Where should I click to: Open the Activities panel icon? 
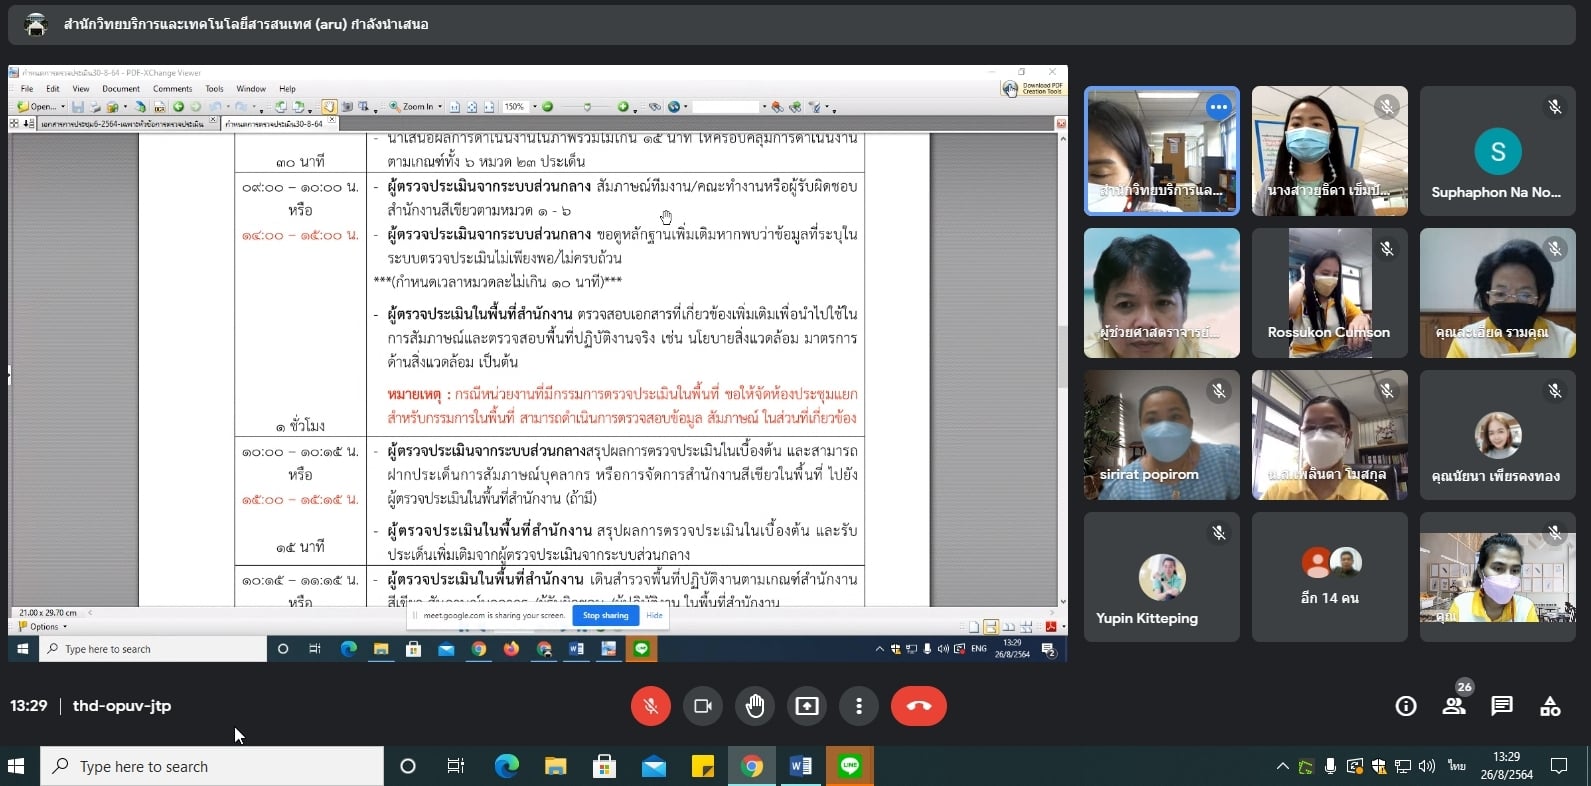coord(1550,706)
